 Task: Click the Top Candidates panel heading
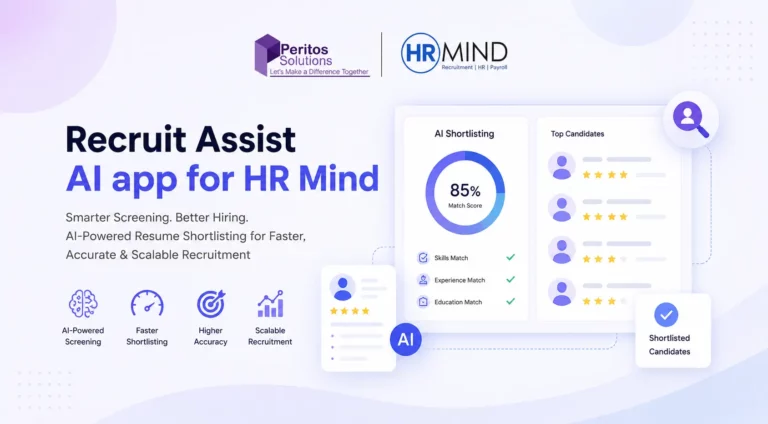coord(577,134)
